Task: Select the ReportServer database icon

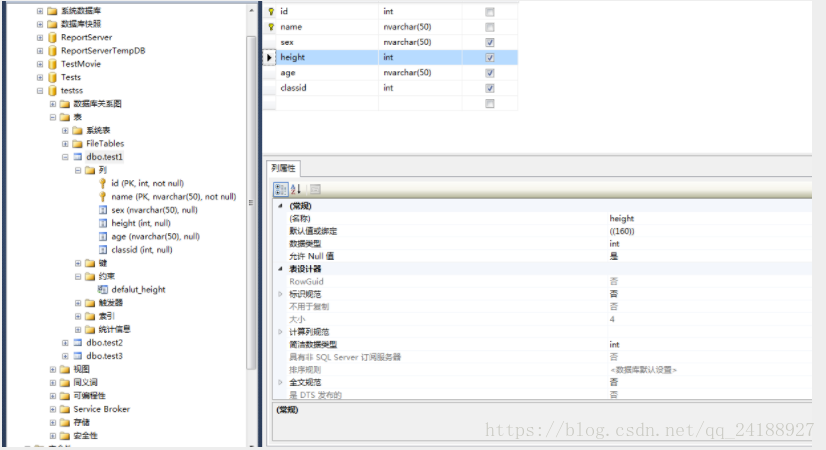Action: coord(52,37)
